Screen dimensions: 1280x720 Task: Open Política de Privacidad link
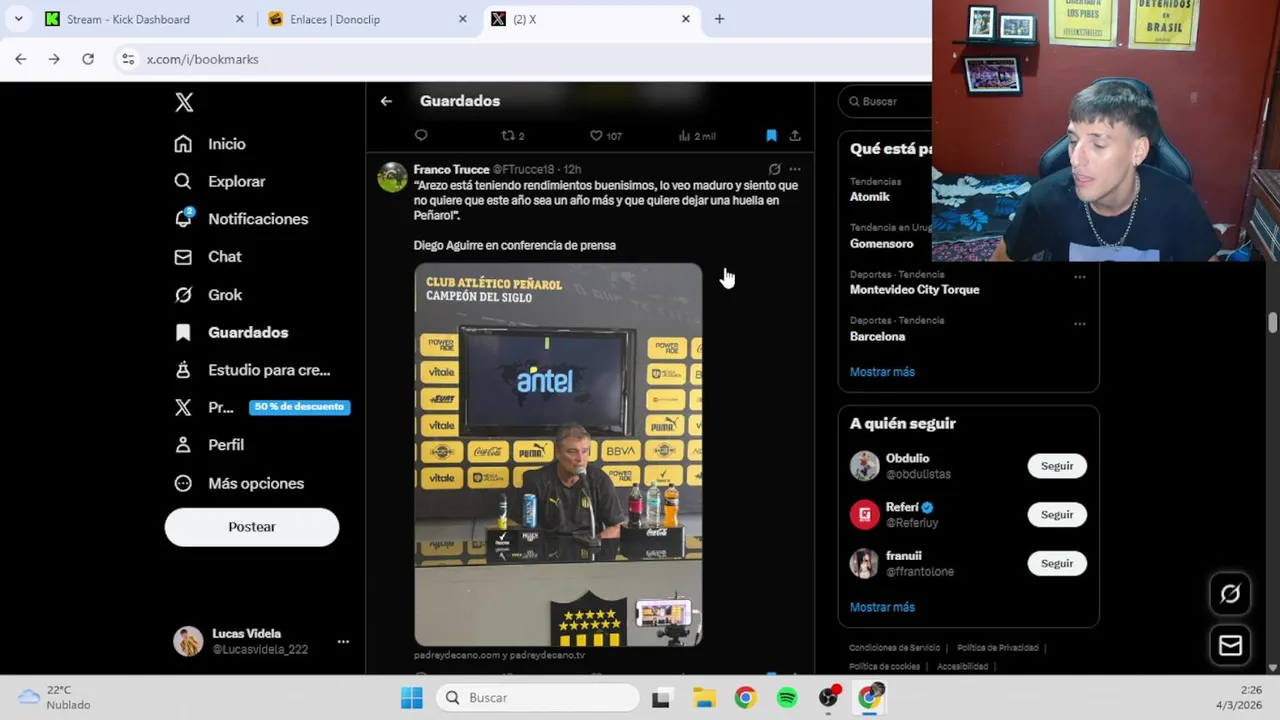pos(998,648)
